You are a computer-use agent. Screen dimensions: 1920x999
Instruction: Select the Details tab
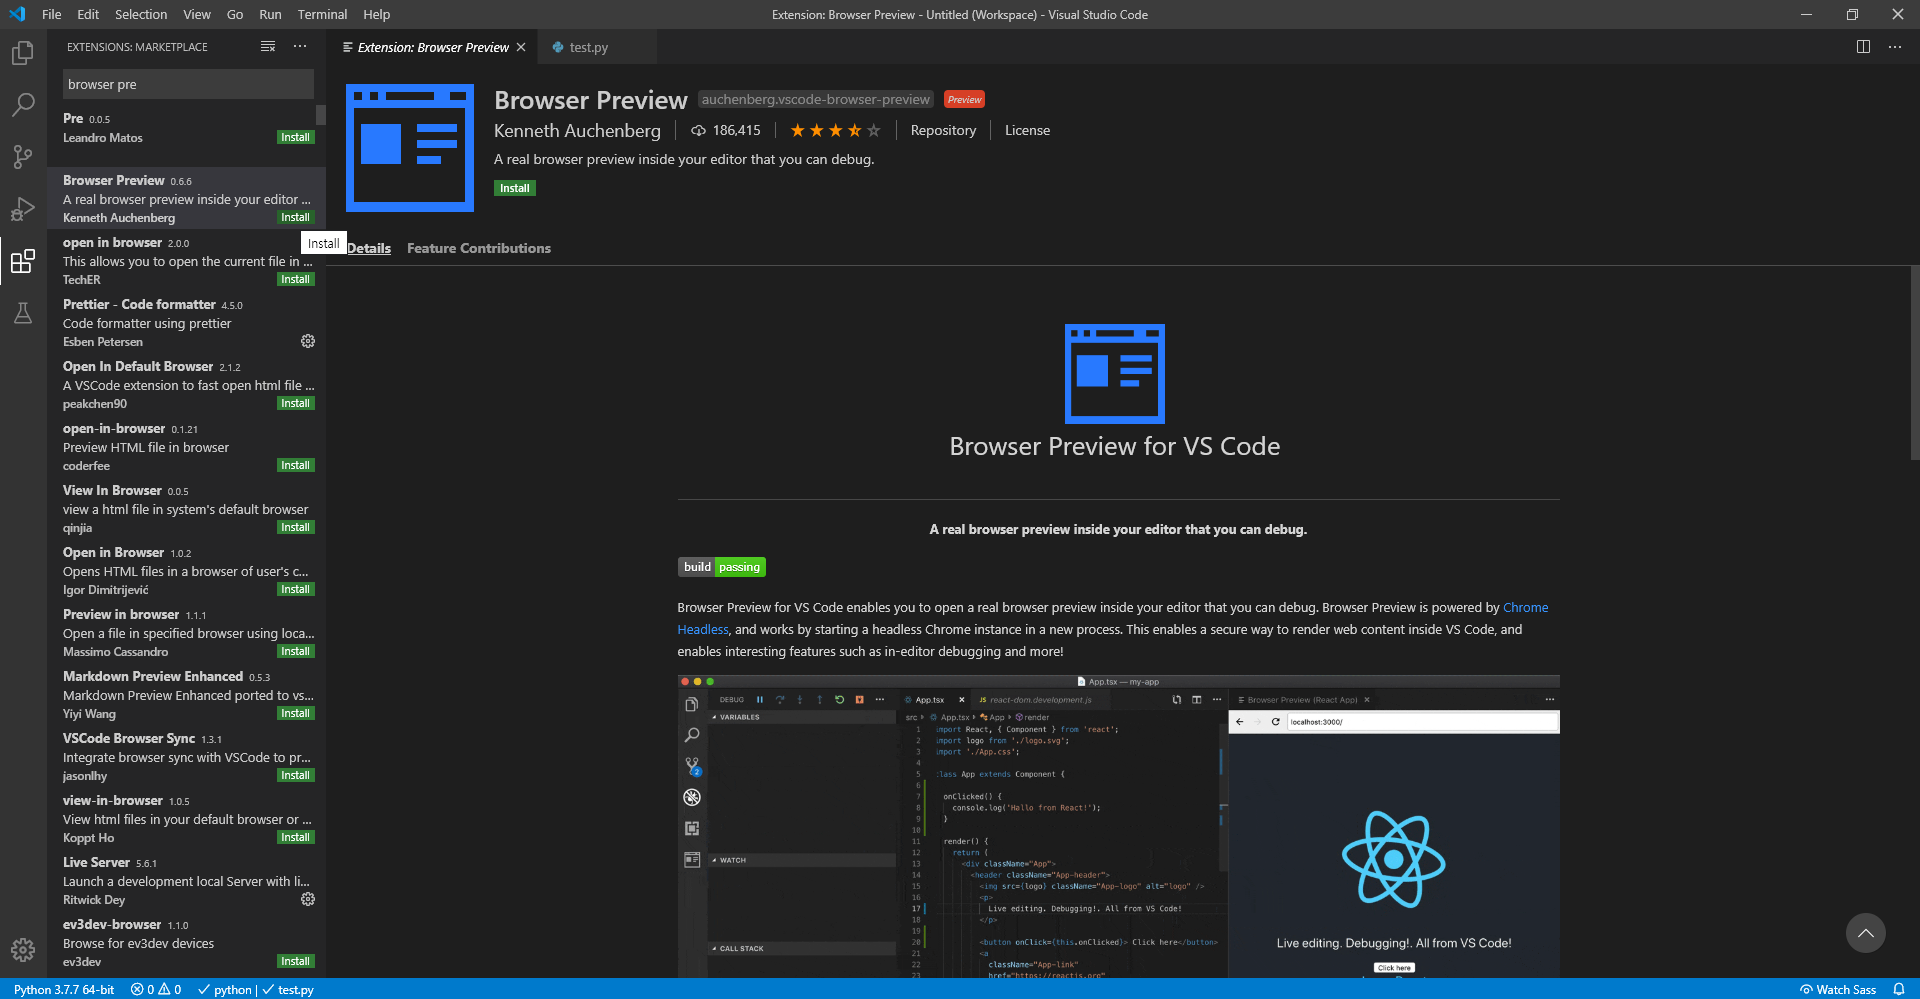tap(369, 248)
